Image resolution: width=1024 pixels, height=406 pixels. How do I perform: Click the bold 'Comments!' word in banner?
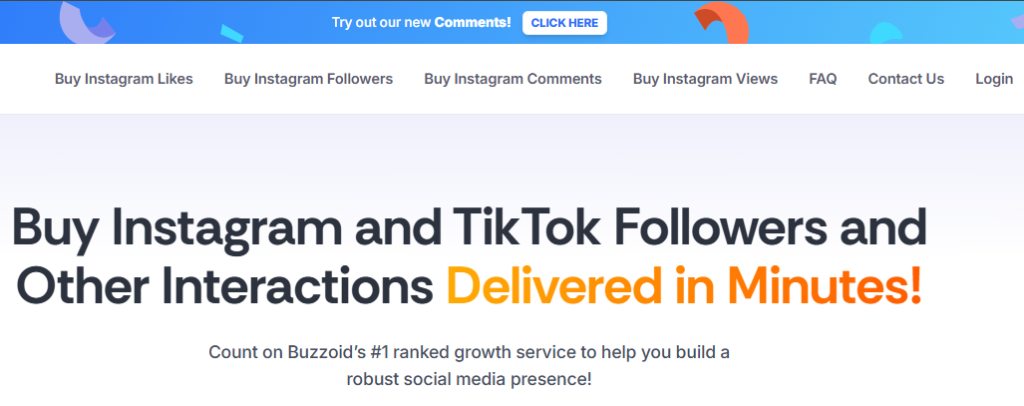(473, 22)
